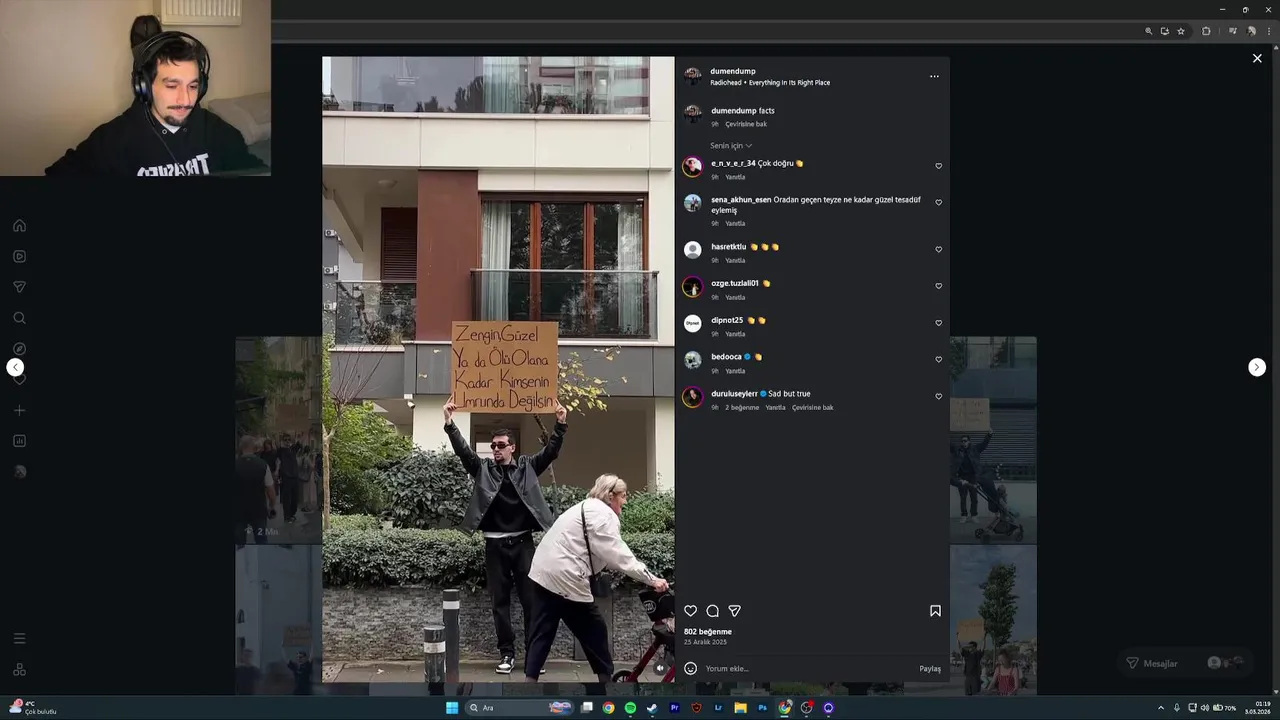1280x720 pixels.
Task: Open the e_n_v_e_r_34 profile avatar
Action: click(x=692, y=167)
